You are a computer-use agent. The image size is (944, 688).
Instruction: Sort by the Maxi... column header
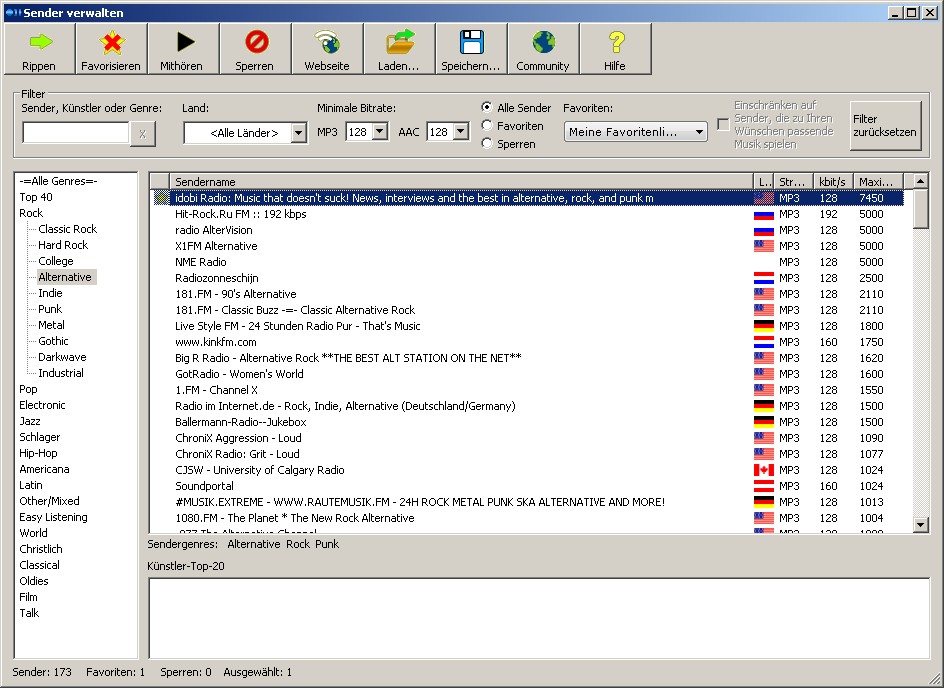(878, 181)
